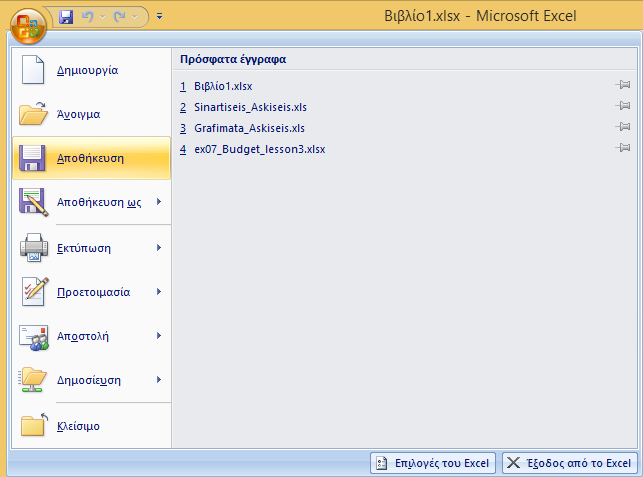Expand the Εκτύπωση submenu arrow
This screenshot has height=477, width=643.
coord(159,247)
